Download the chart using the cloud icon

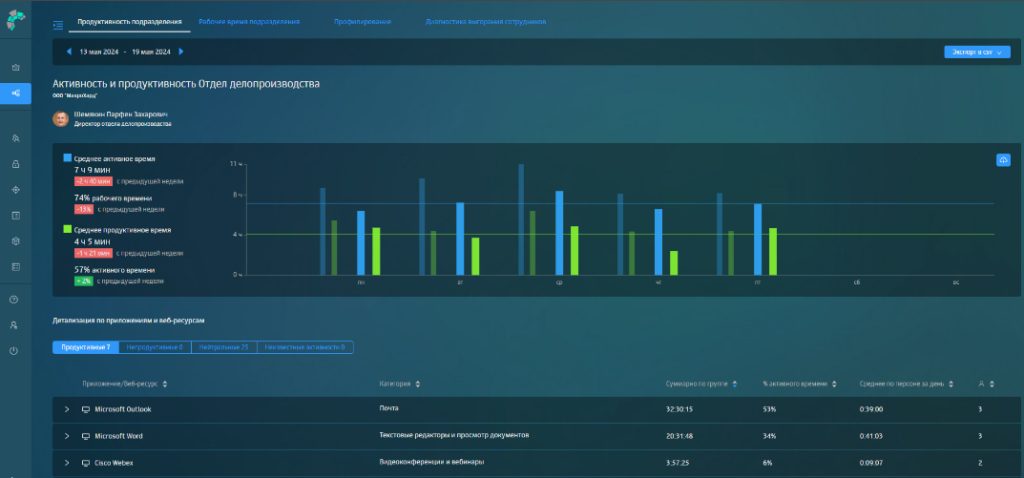(1003, 160)
